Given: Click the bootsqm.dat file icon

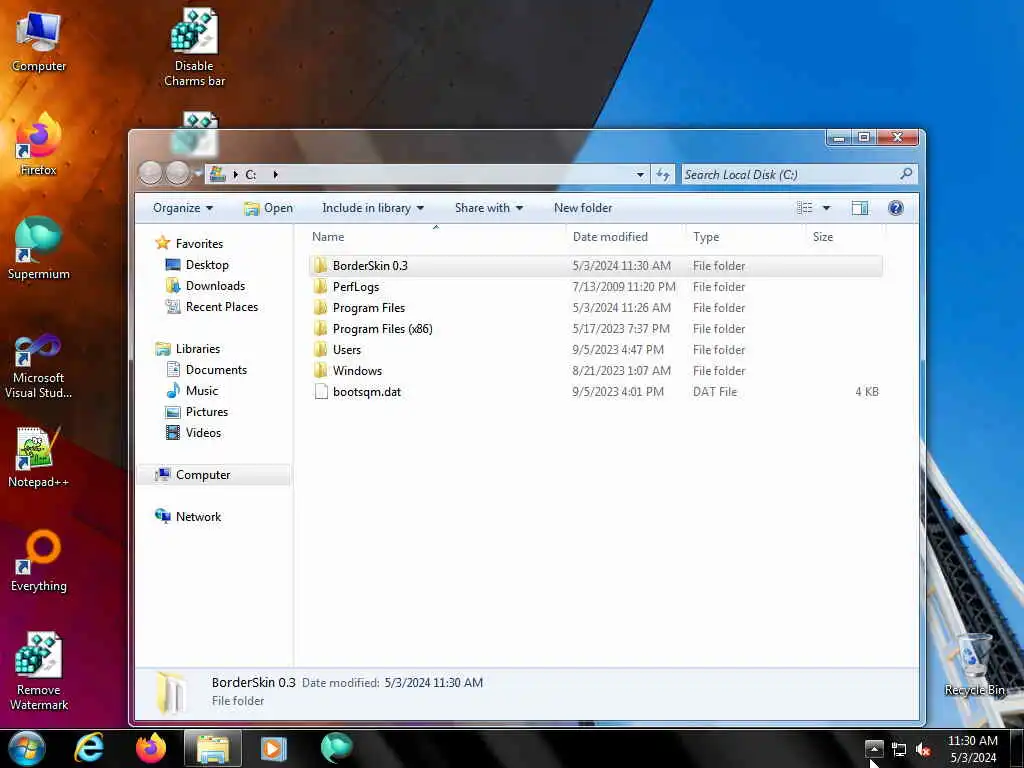Looking at the screenshot, I should (321, 391).
